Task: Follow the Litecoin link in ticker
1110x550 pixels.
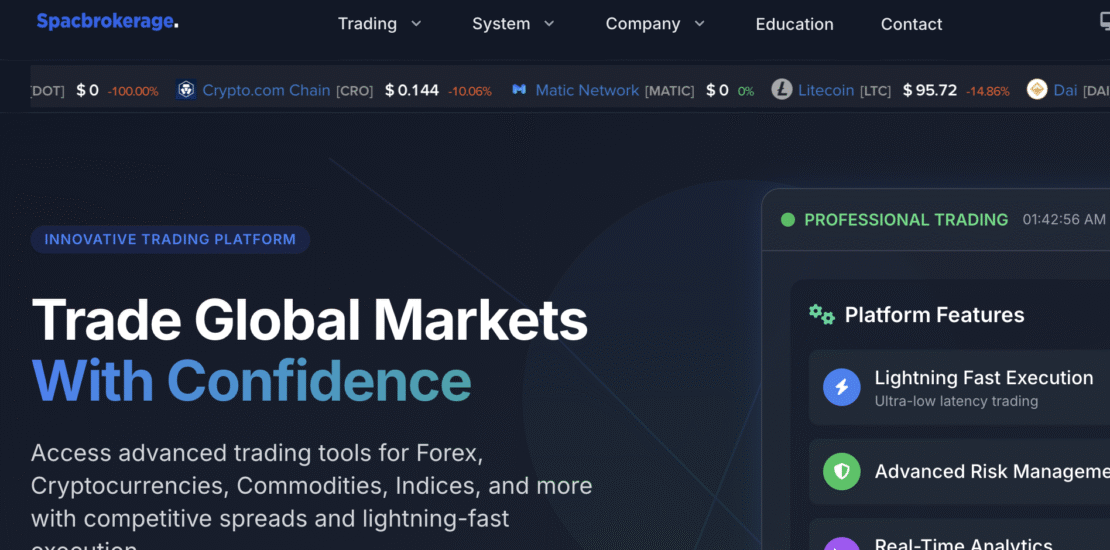Action: (826, 90)
